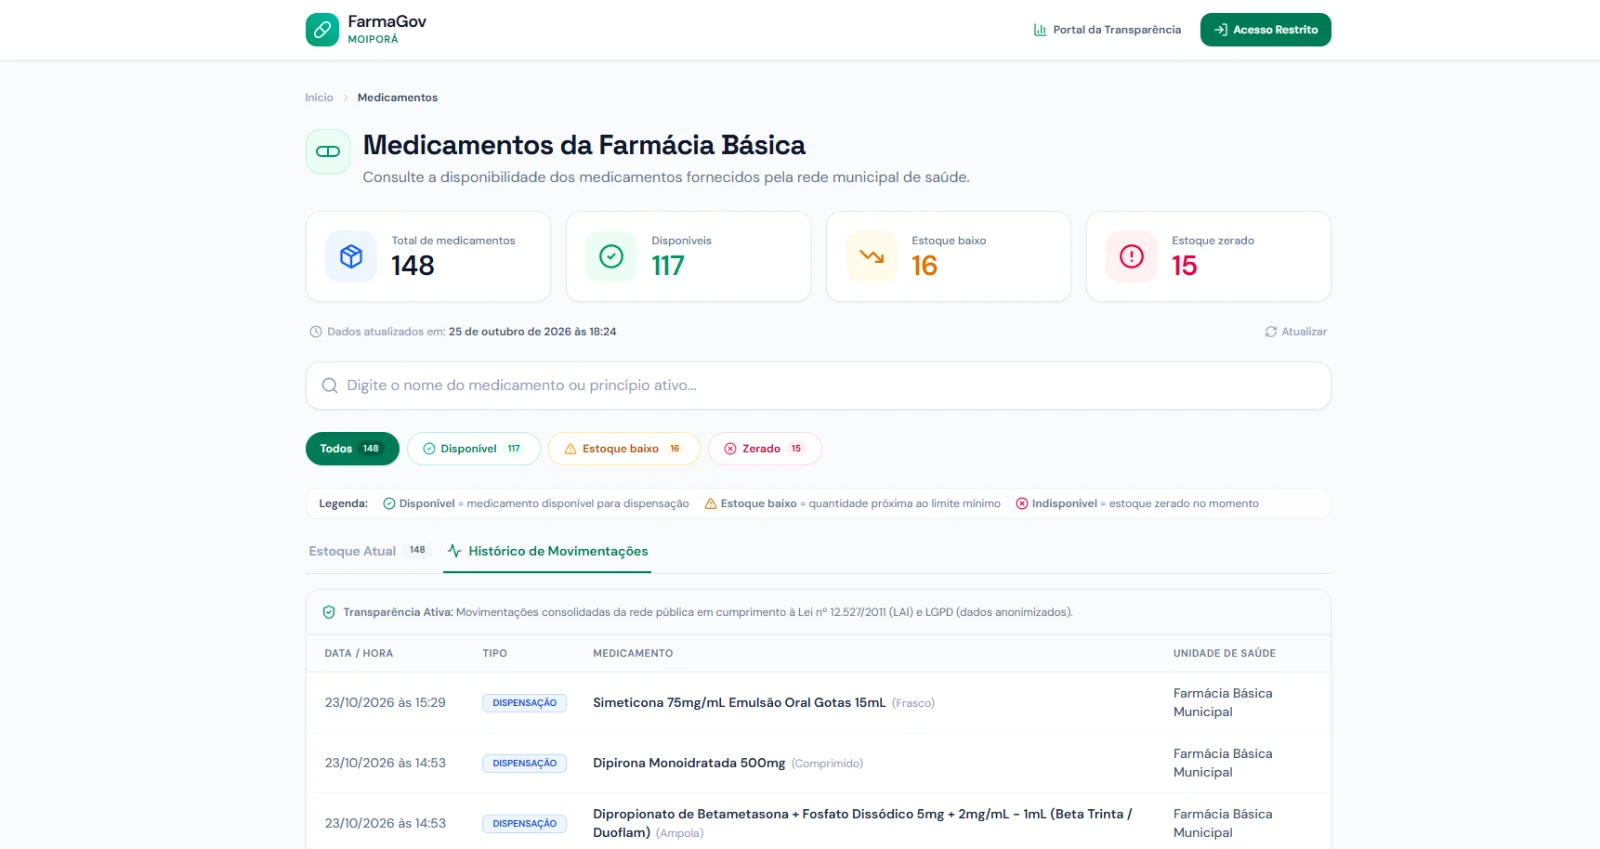Click DISPENSAÇÃO badge in Simeticona row
Screen dimensions: 1600x849
[524, 703]
